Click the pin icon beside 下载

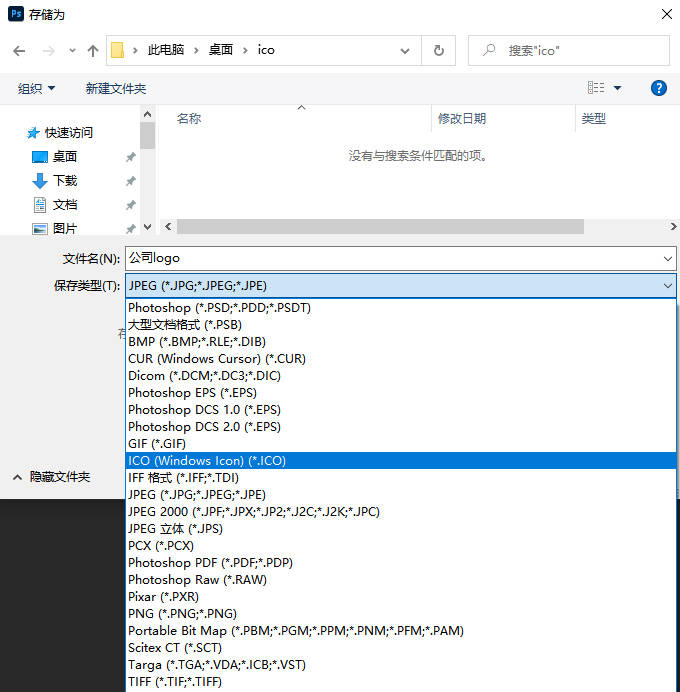click(x=131, y=181)
